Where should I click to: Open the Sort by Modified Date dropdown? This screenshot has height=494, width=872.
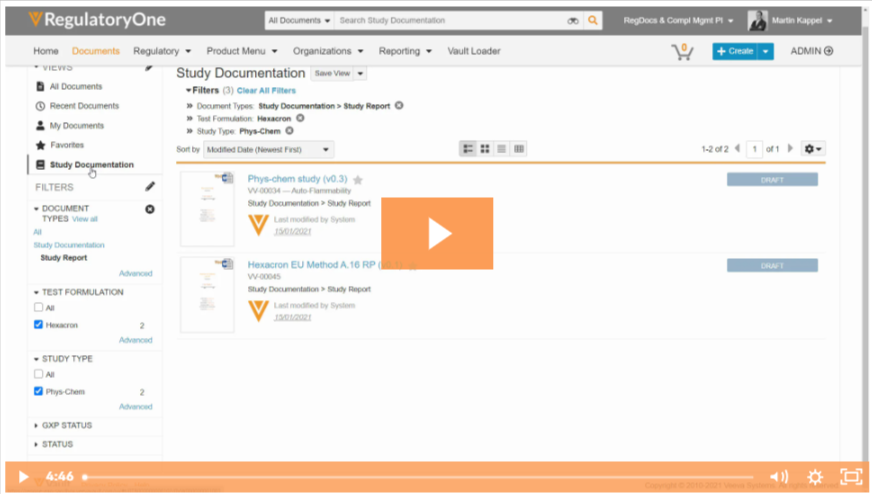pos(268,149)
